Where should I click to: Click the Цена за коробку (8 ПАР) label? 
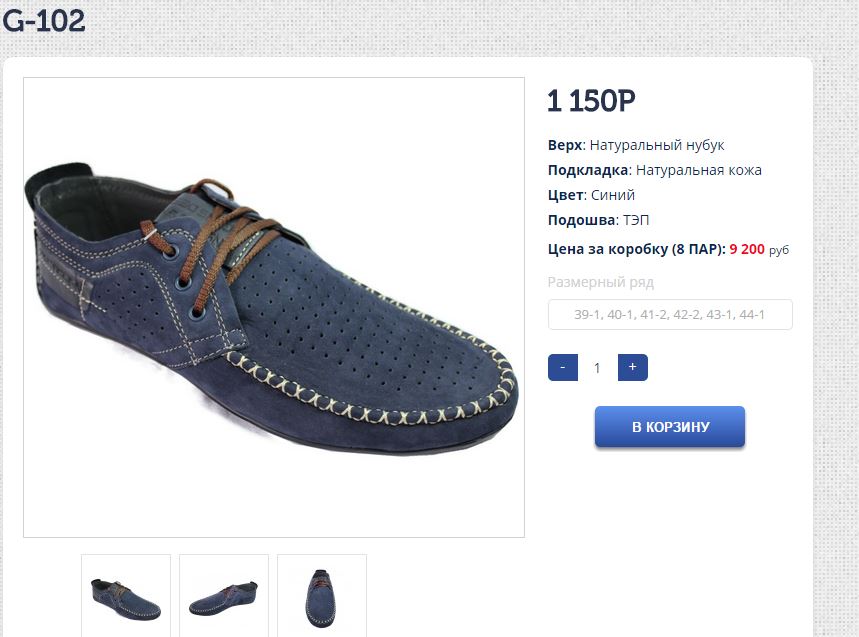[636, 249]
